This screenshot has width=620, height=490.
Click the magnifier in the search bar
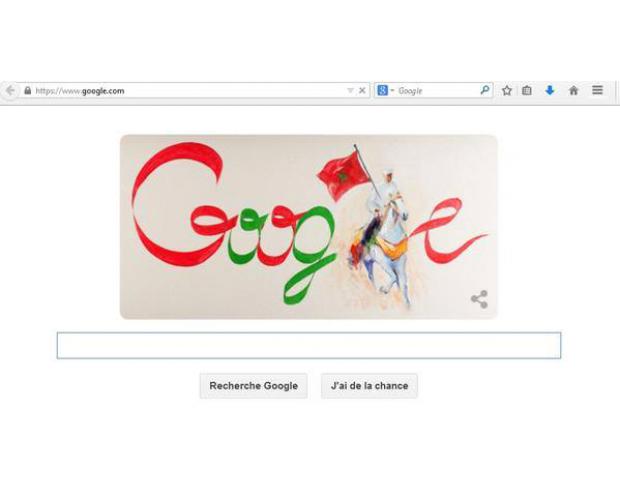pyautogui.click(x=485, y=91)
